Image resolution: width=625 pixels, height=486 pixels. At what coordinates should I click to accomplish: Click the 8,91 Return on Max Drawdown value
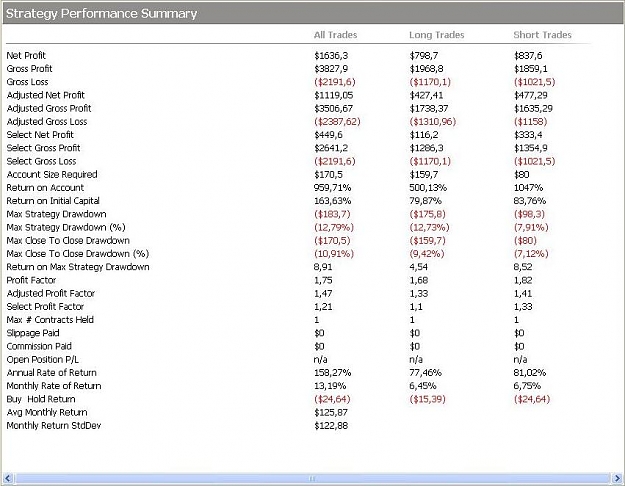pos(323,267)
